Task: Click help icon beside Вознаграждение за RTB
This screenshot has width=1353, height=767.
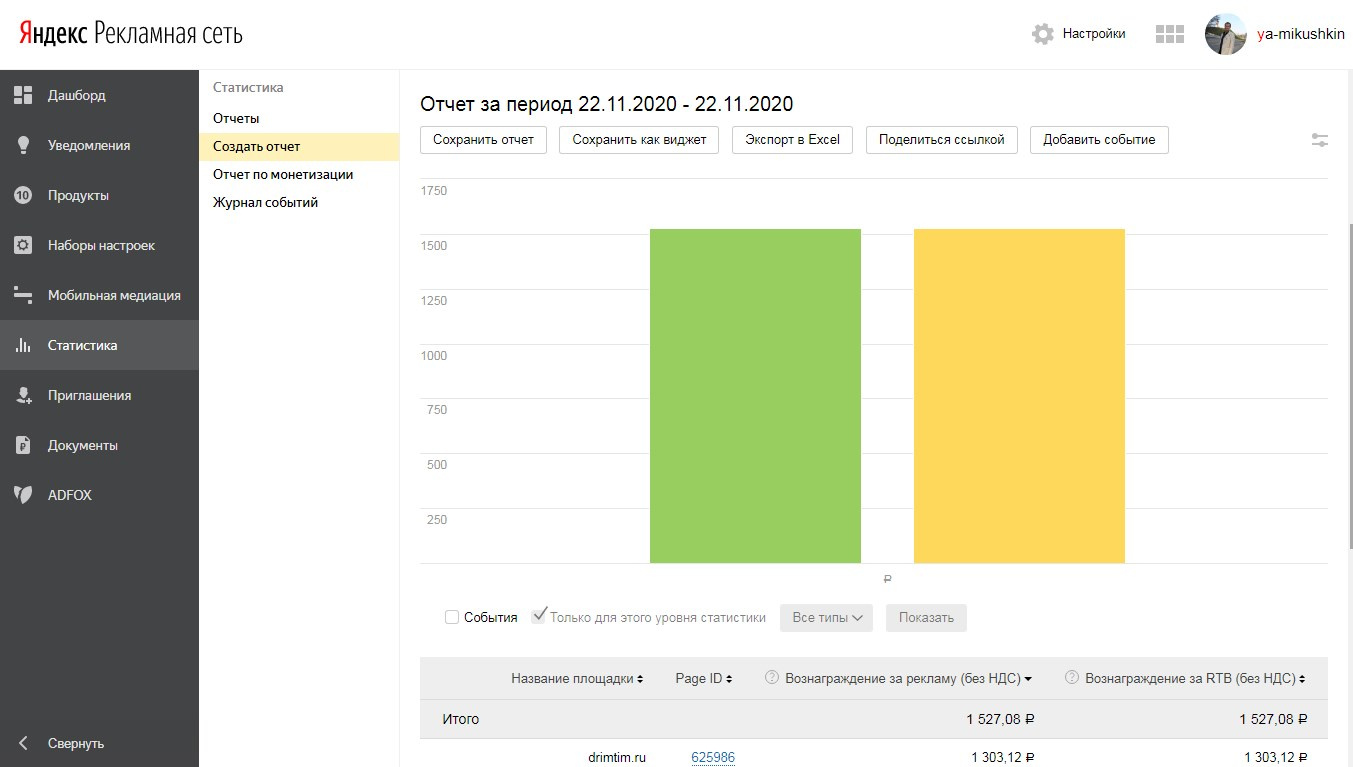Action: (1071, 678)
